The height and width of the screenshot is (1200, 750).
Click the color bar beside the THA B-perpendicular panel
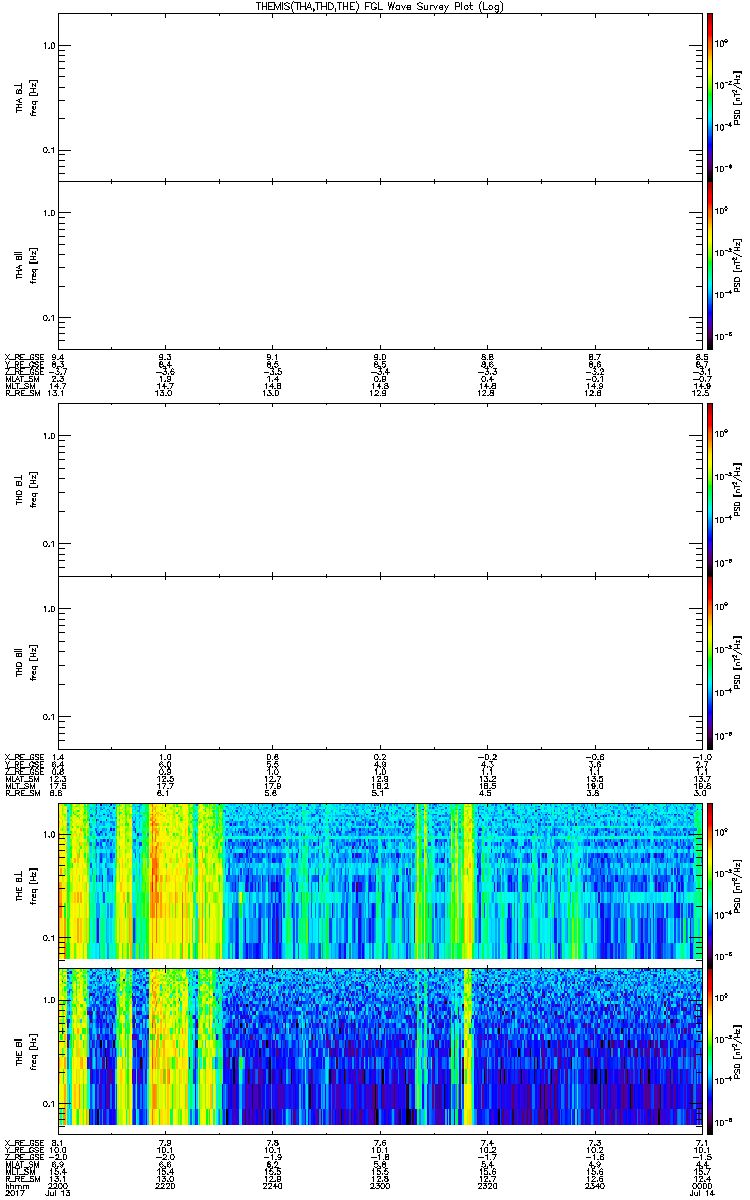click(x=709, y=95)
